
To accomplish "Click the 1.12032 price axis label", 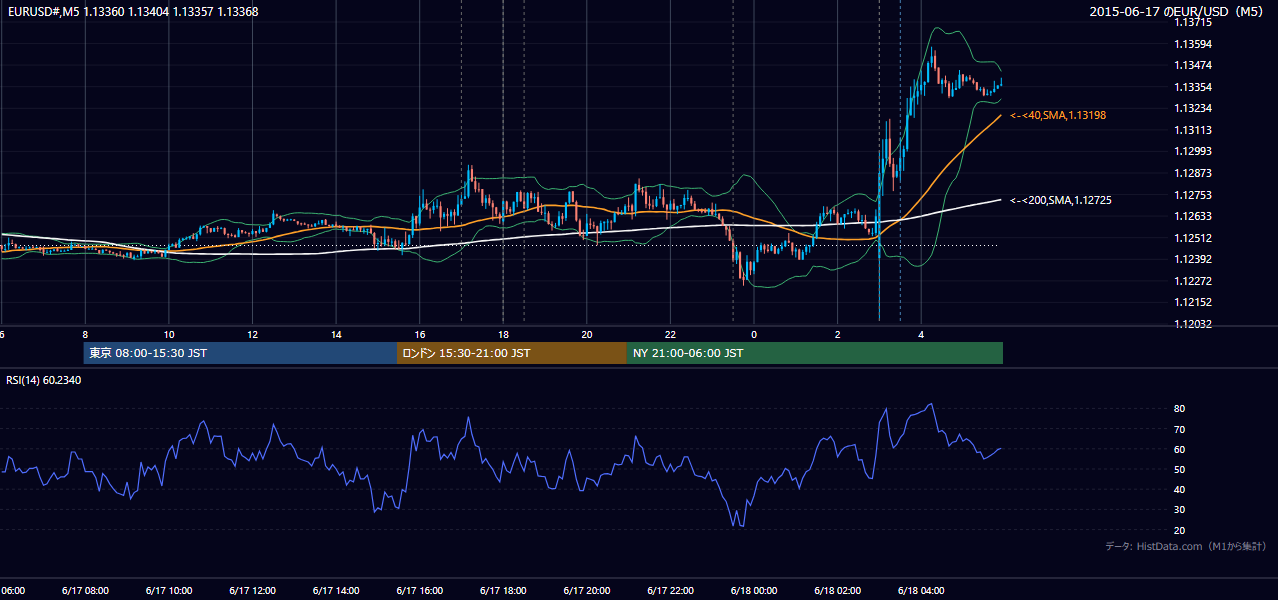I will pos(1193,324).
